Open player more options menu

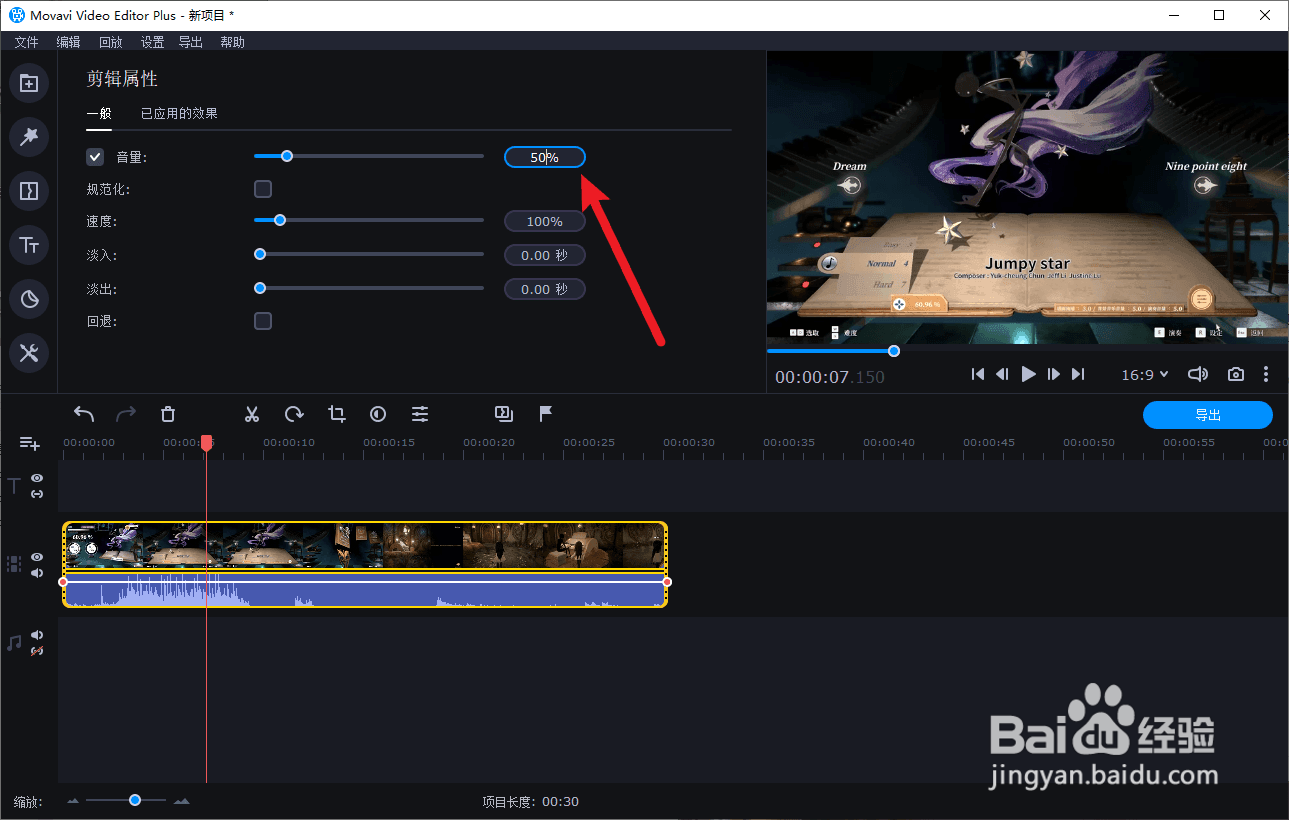[x=1266, y=374]
